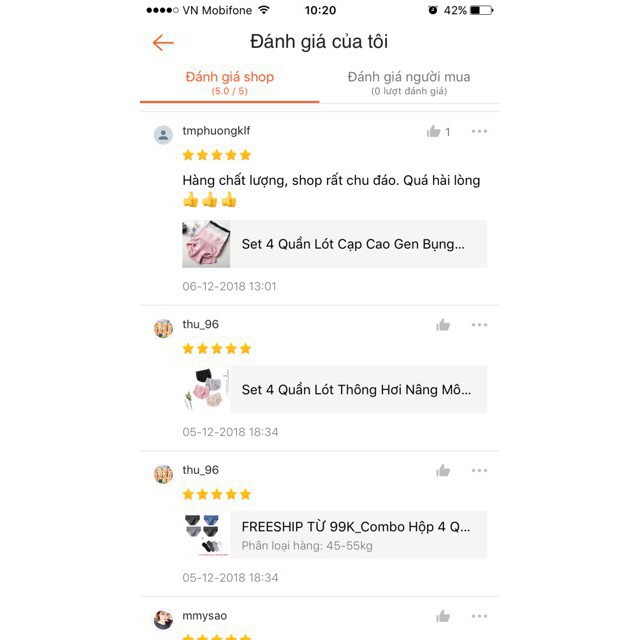
Task: Like the tmphuongklf review with the thumbs-up
Action: pyautogui.click(x=433, y=131)
